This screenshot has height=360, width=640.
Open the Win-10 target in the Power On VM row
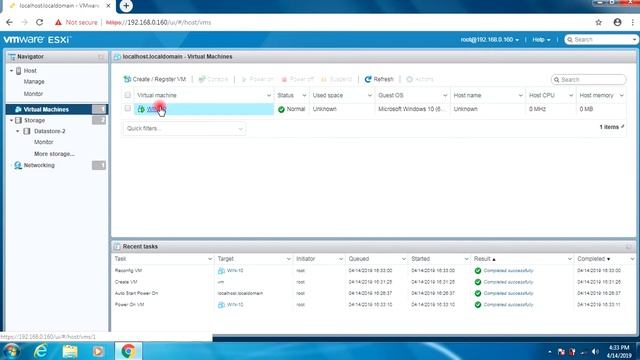click(235, 304)
